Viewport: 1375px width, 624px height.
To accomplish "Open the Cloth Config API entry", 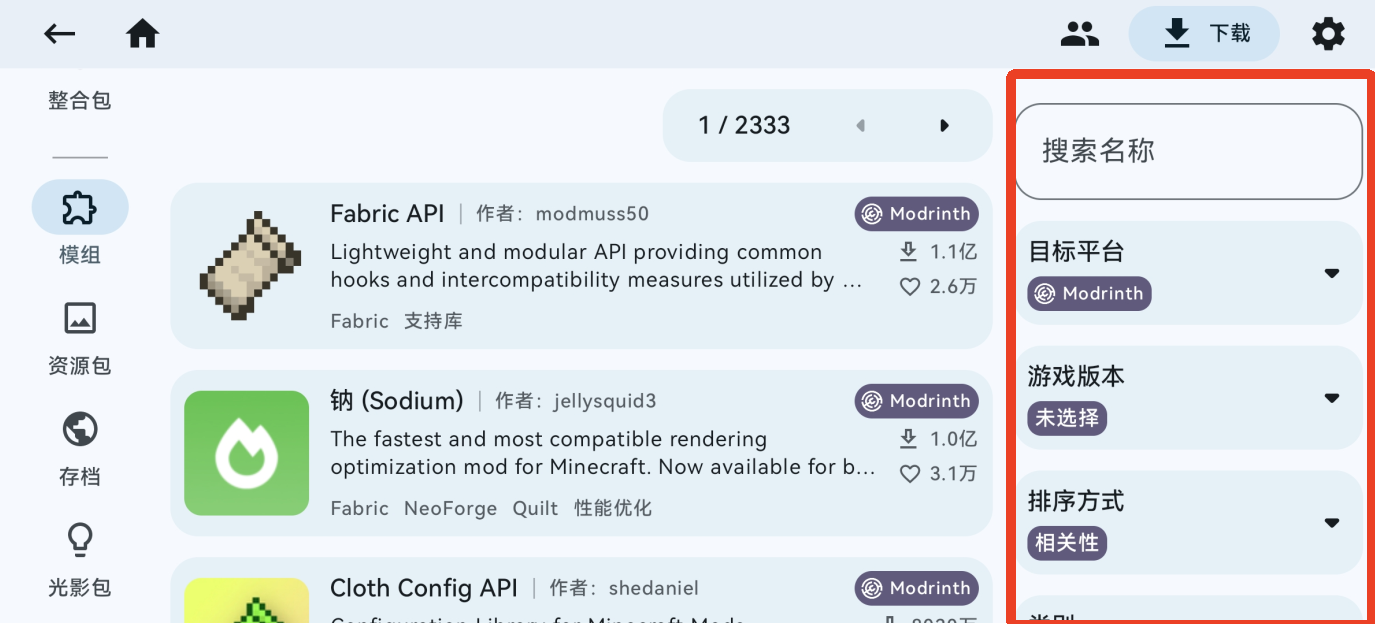I will pos(581,590).
